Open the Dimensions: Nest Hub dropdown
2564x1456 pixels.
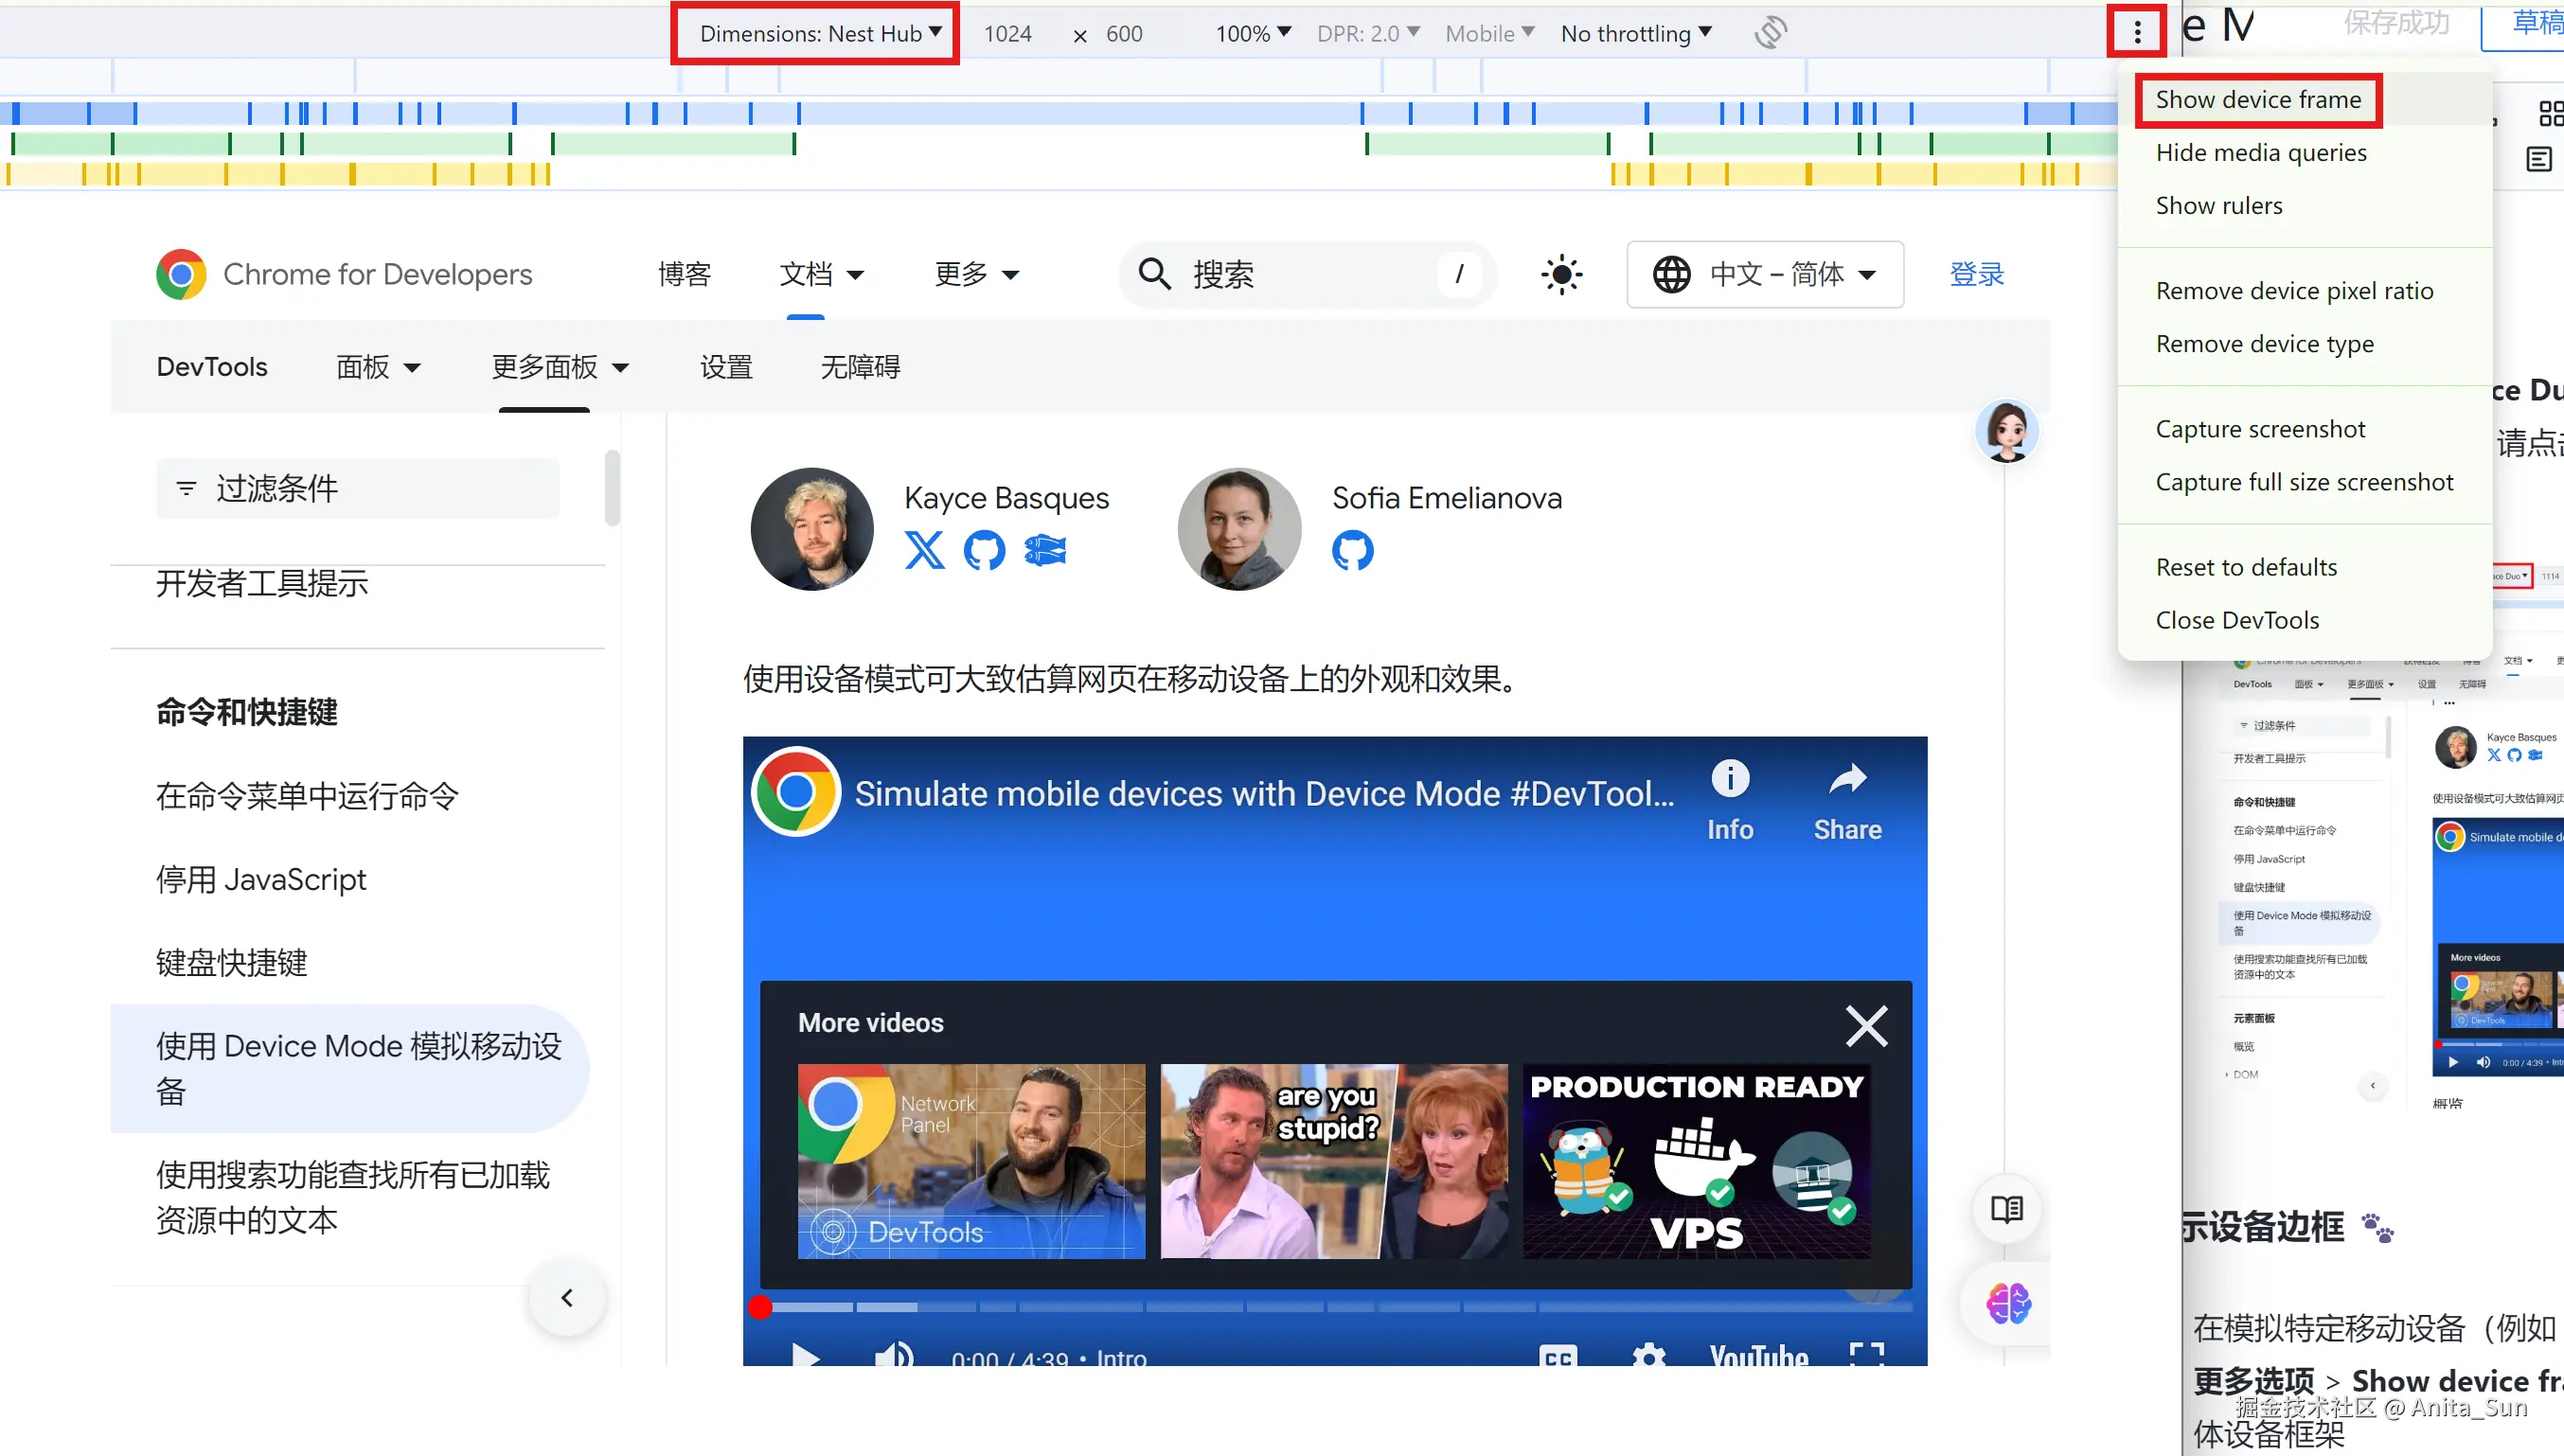coord(819,34)
